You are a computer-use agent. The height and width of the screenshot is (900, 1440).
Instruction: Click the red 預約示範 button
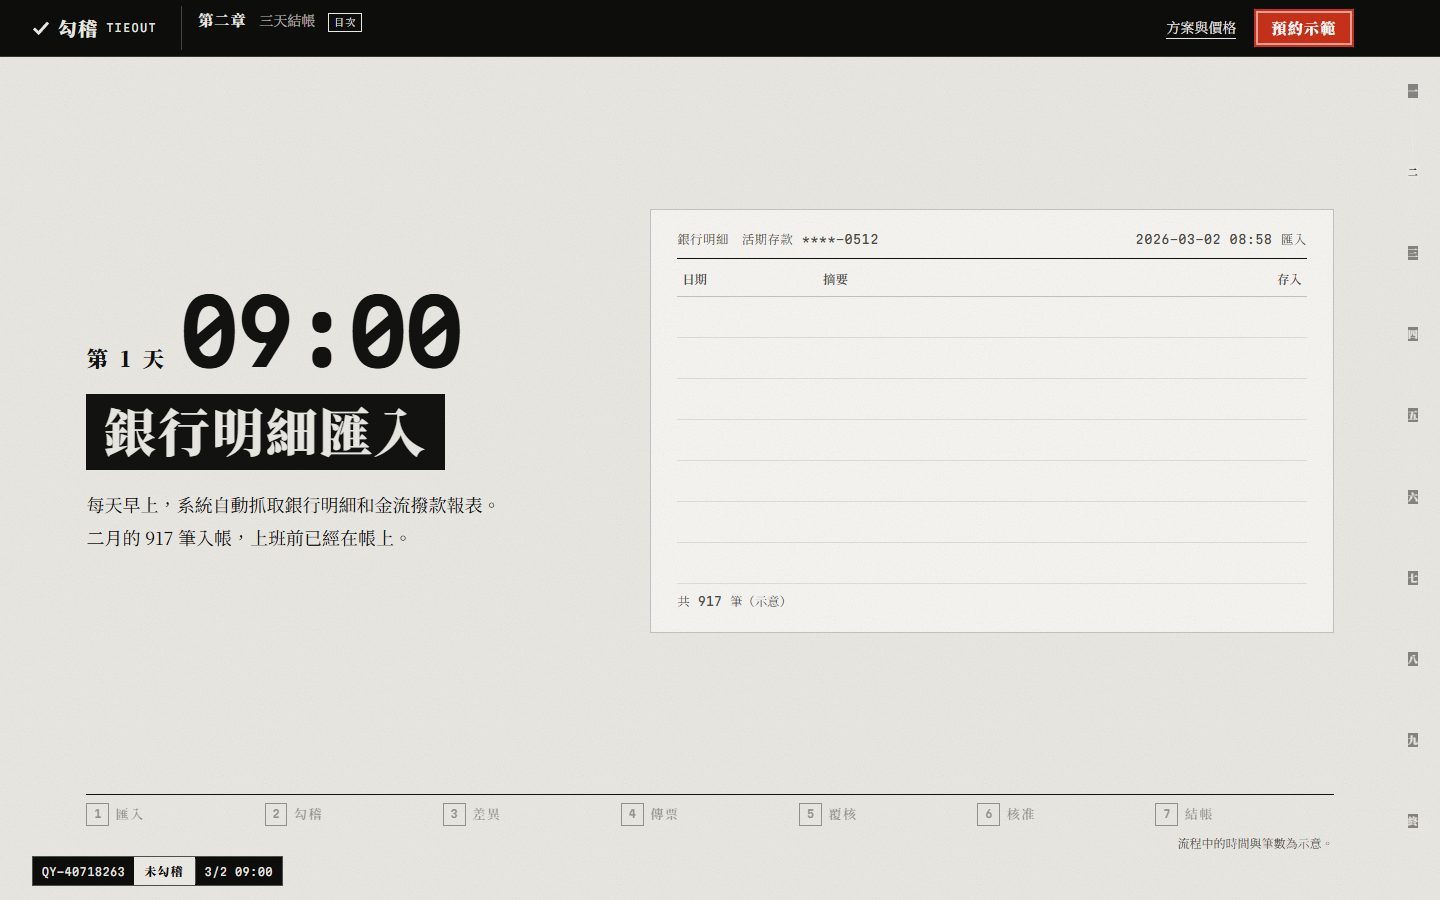pyautogui.click(x=1303, y=28)
